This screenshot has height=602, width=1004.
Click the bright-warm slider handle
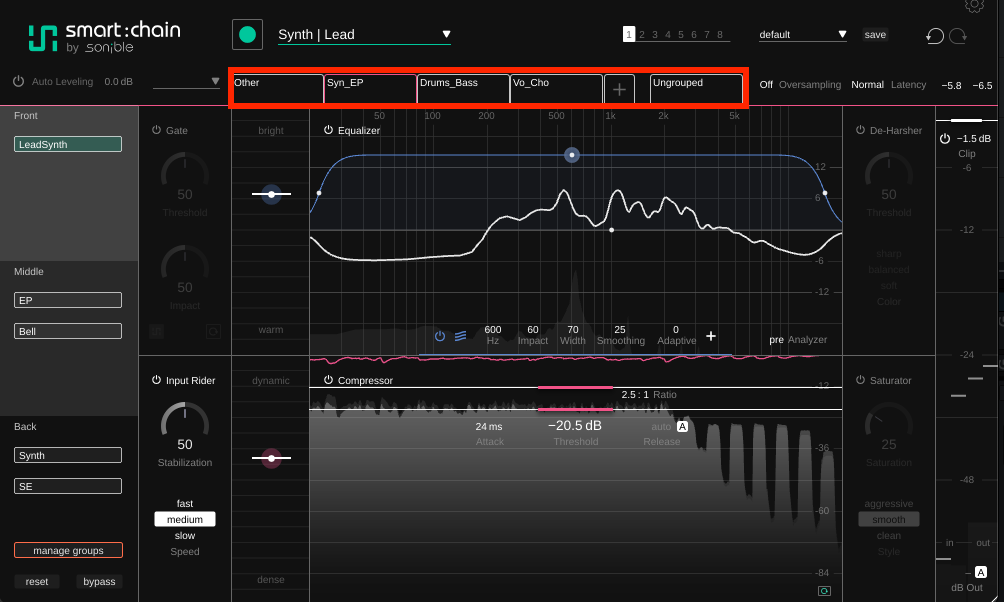point(271,194)
